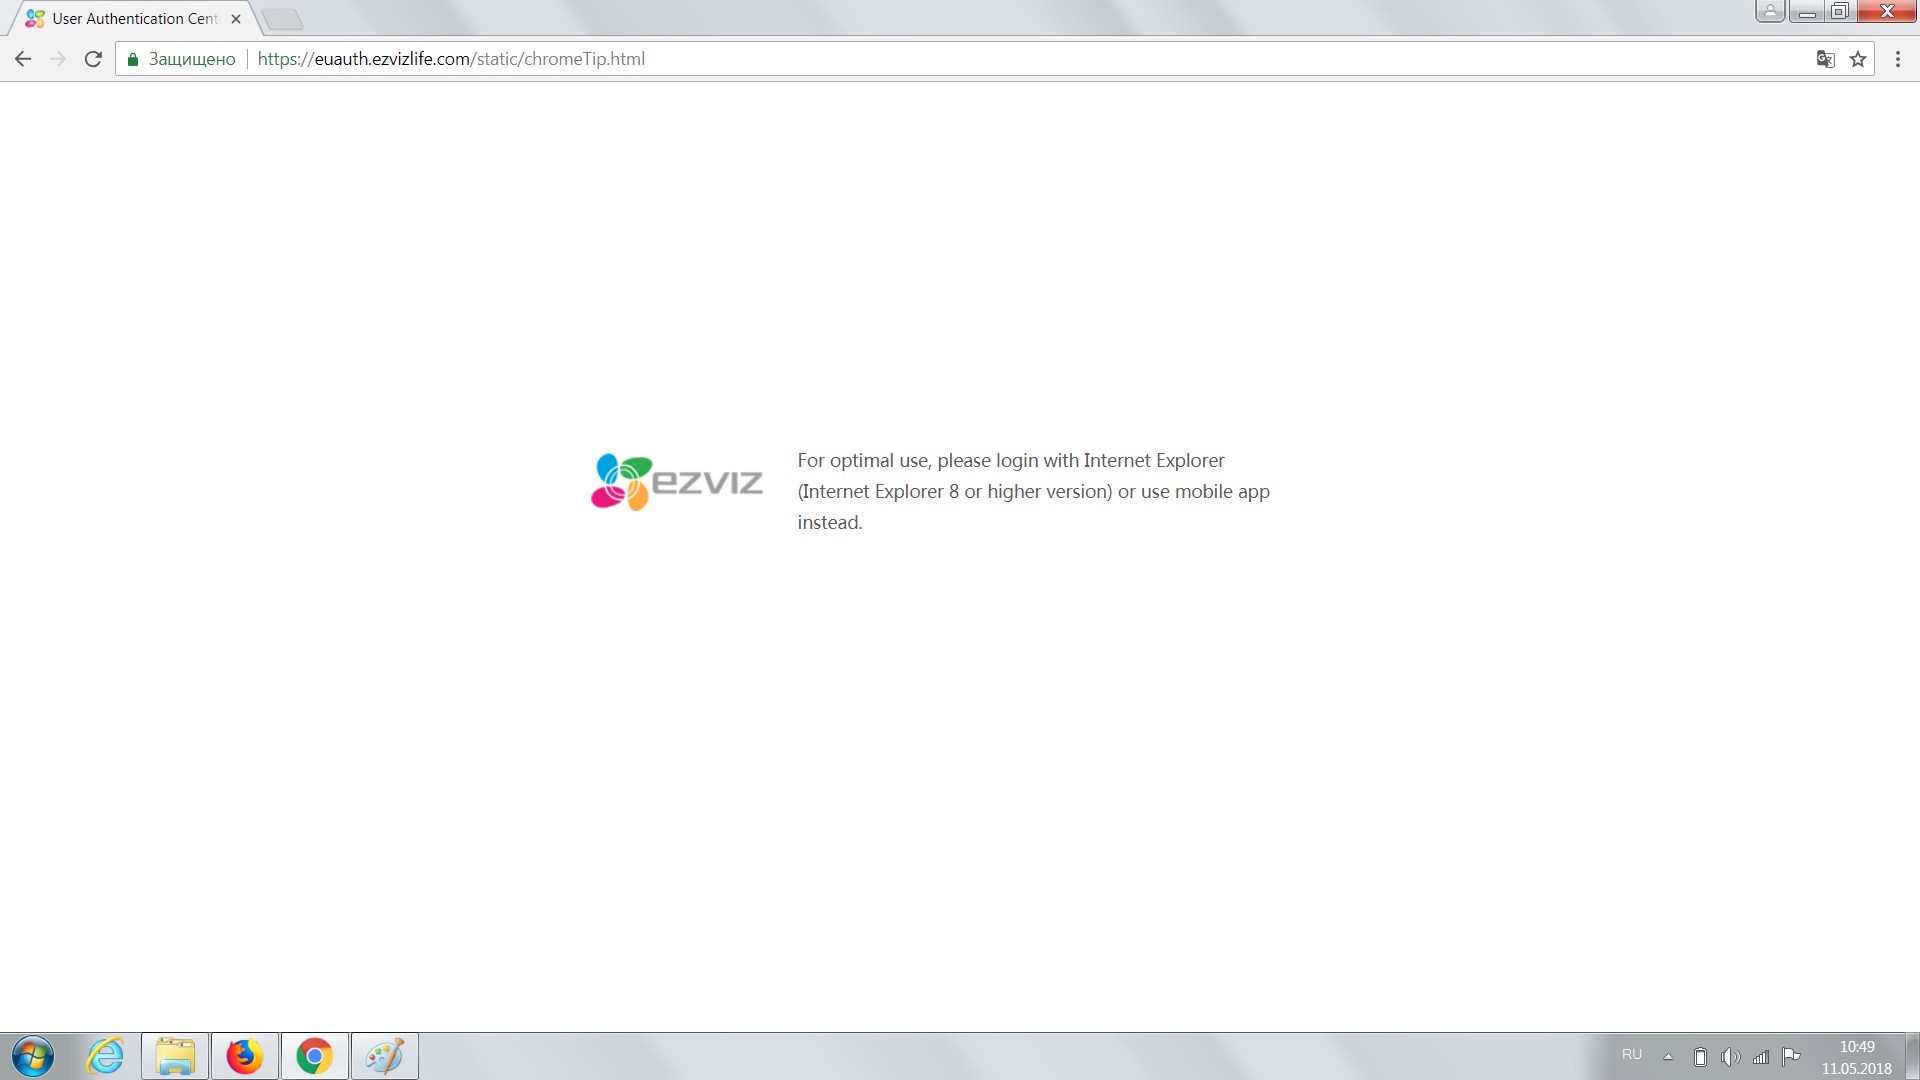Open the Windows Start menu

[x=33, y=1056]
